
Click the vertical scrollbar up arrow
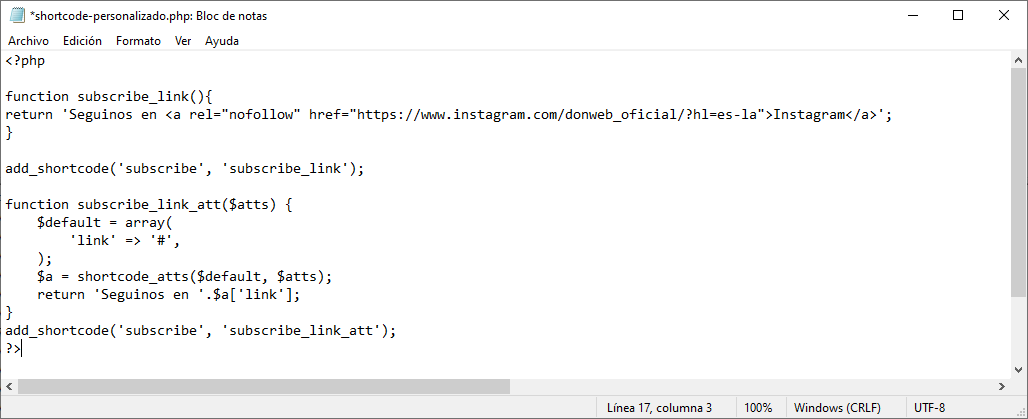pos(1018,60)
